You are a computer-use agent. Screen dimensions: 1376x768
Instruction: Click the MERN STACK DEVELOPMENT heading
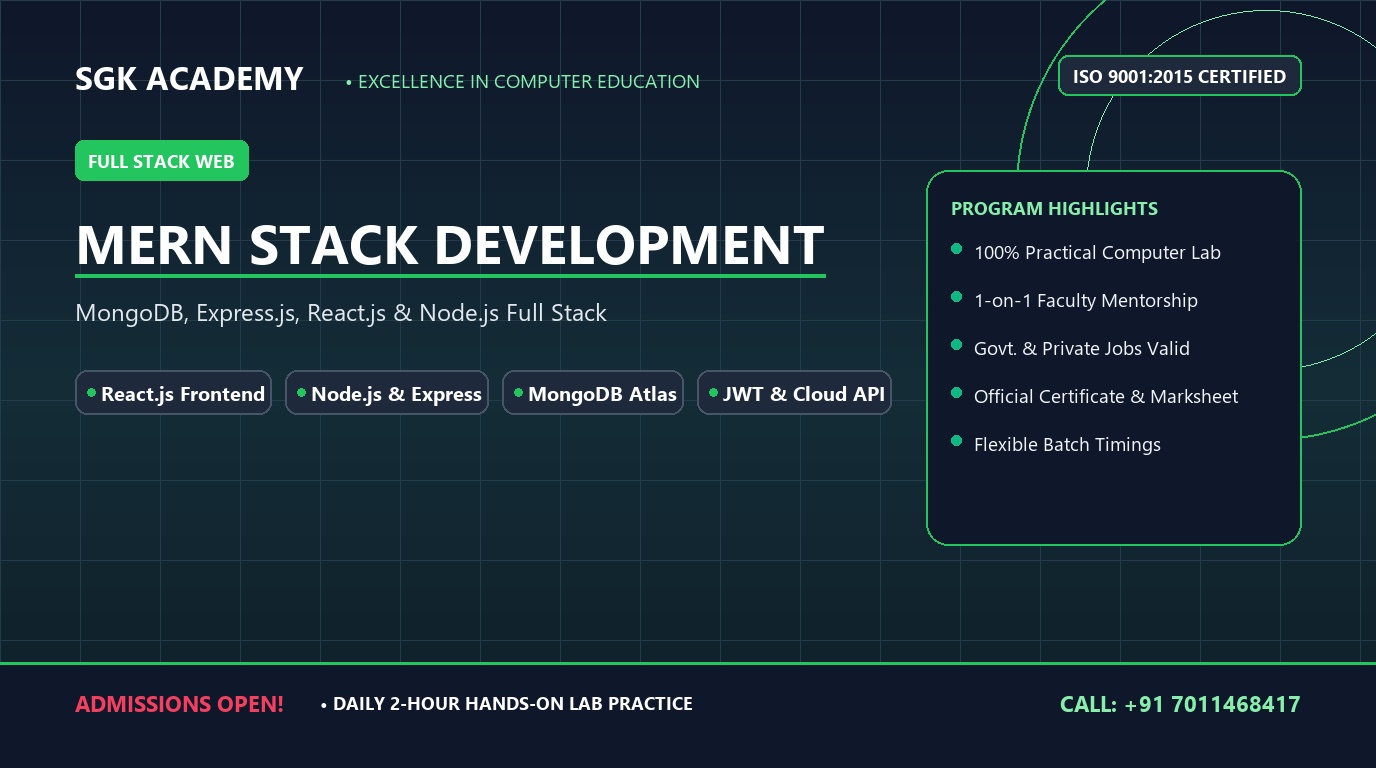[450, 245]
